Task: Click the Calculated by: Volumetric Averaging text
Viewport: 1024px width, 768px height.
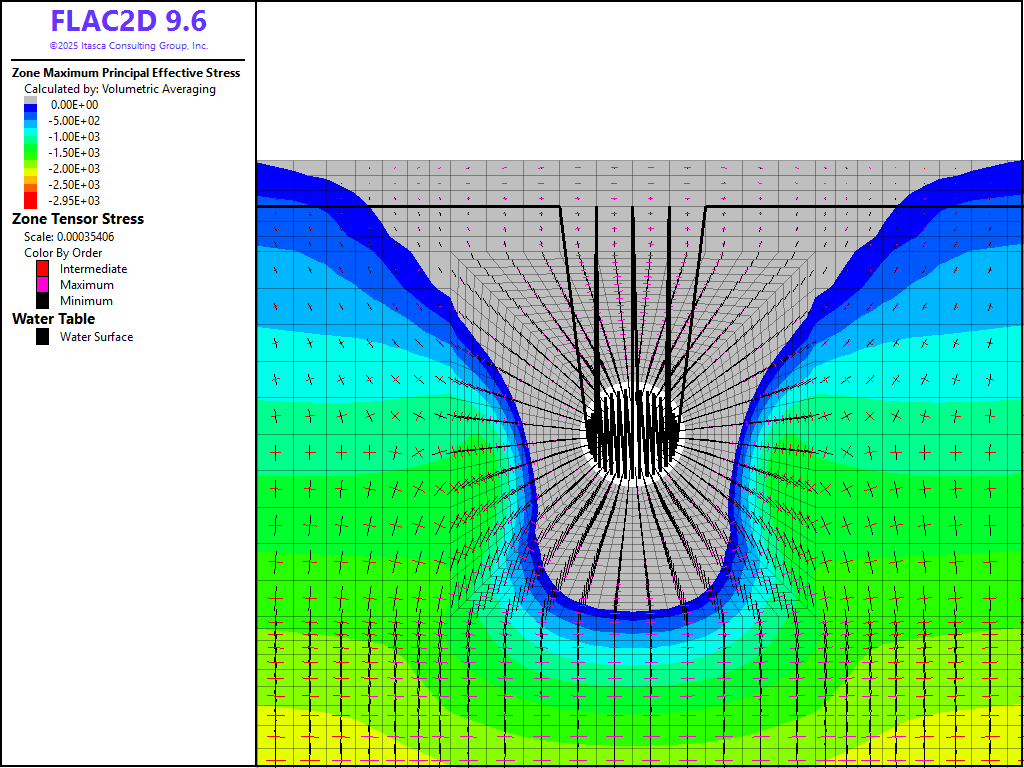Action: click(120, 89)
